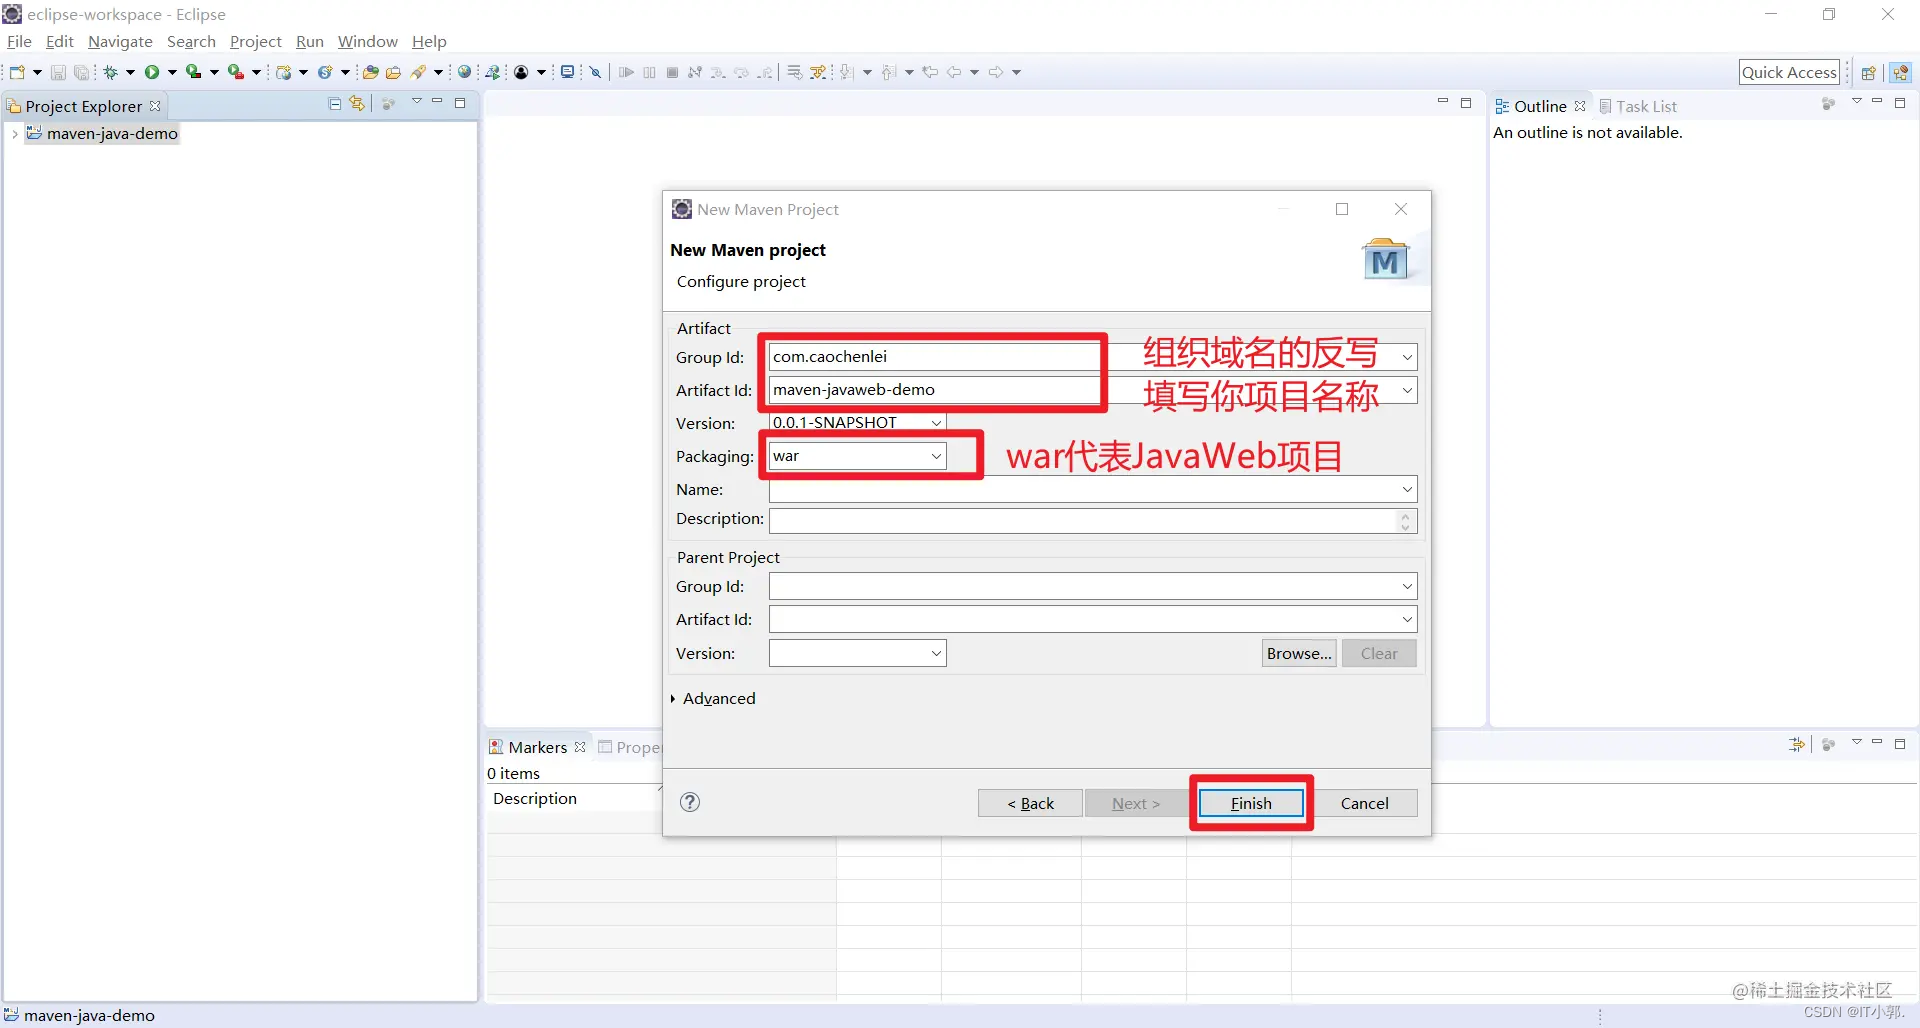Toggle Link with Editor in Project Explorer
Screen dimensions: 1920x1028
[x=357, y=104]
